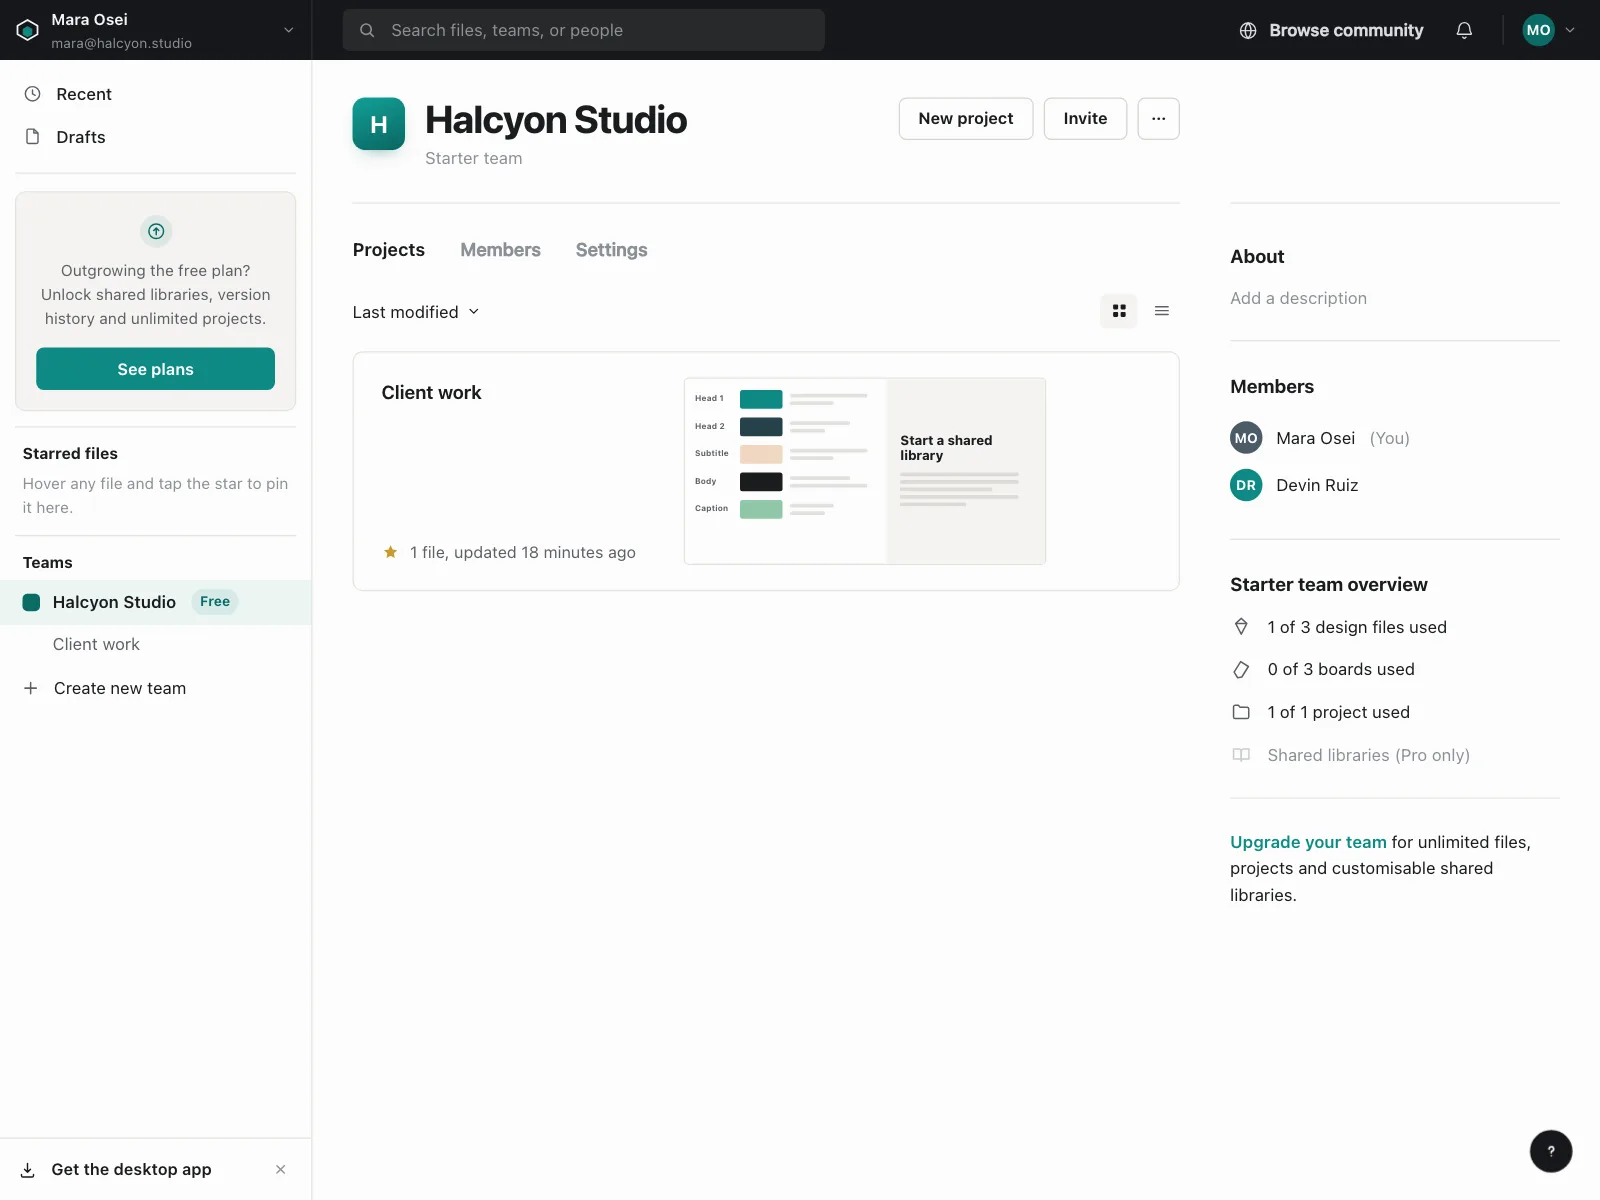
Task: Click the teal Head 1 color swatch
Action: pos(761,399)
